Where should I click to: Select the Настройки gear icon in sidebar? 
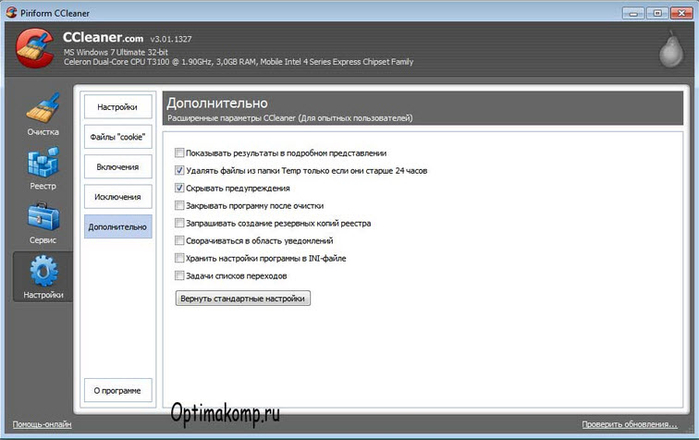click(43, 276)
